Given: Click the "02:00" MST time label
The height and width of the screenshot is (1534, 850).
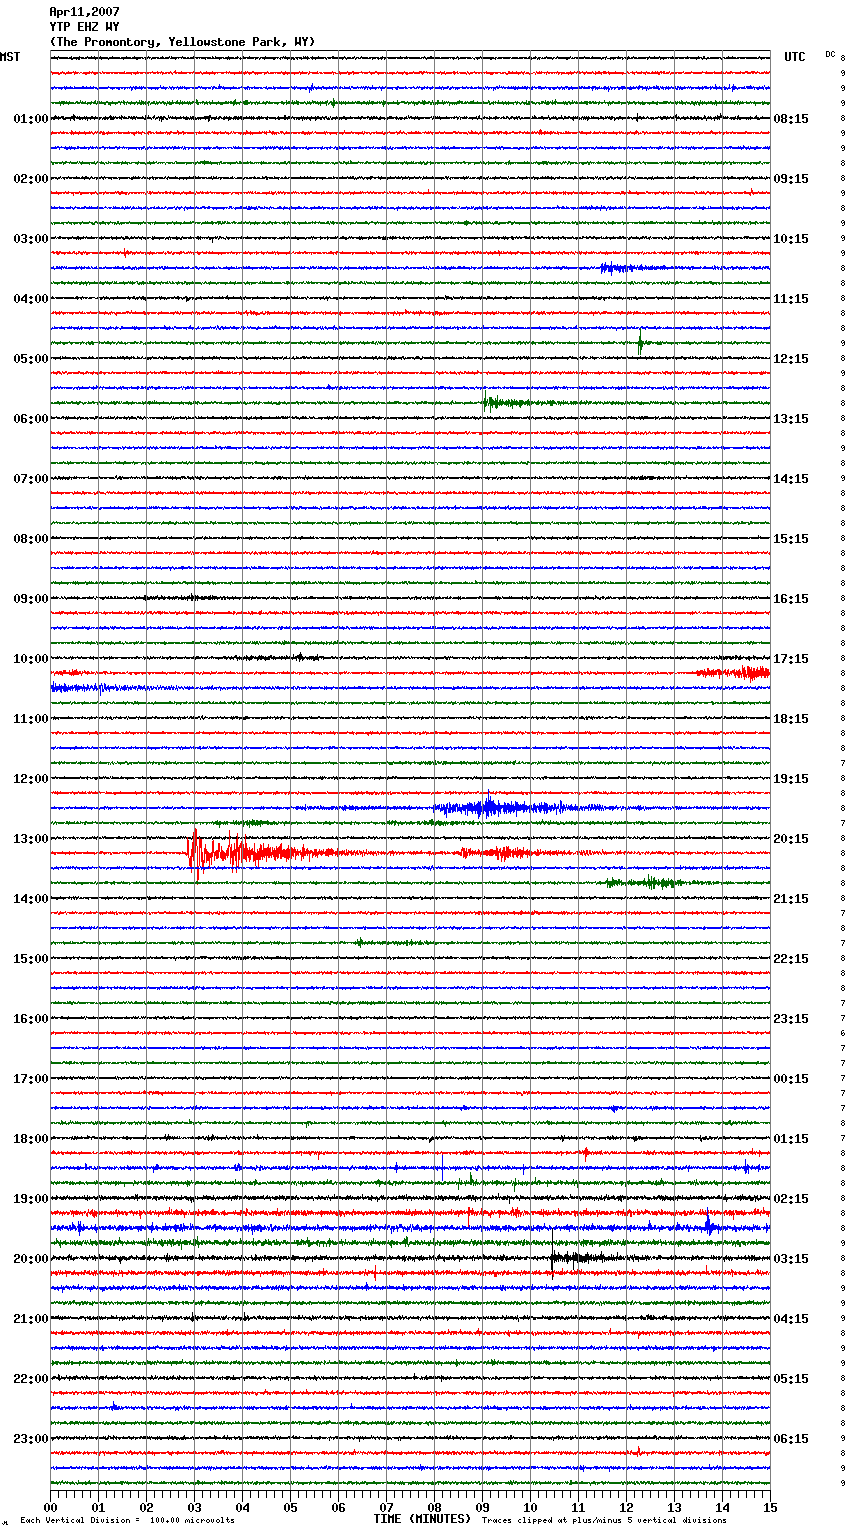Looking at the screenshot, I should [x=31, y=179].
